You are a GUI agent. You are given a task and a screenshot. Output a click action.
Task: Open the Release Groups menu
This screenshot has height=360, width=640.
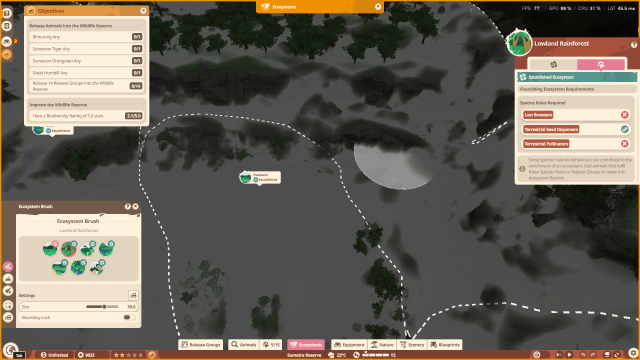point(200,344)
